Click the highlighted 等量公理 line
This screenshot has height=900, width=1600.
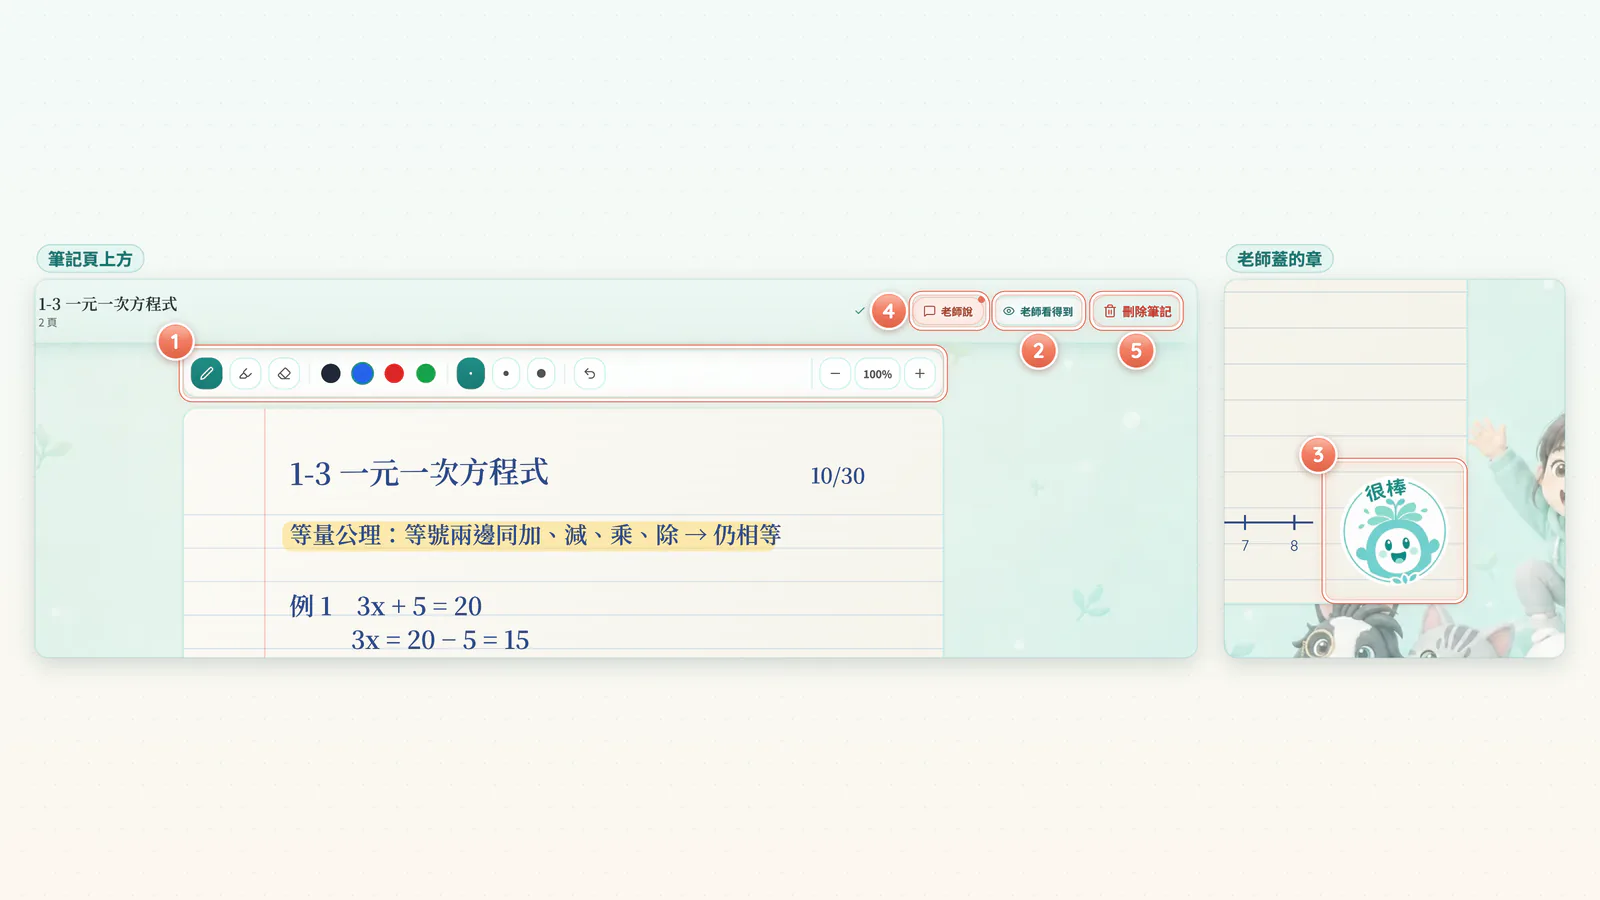(x=535, y=535)
